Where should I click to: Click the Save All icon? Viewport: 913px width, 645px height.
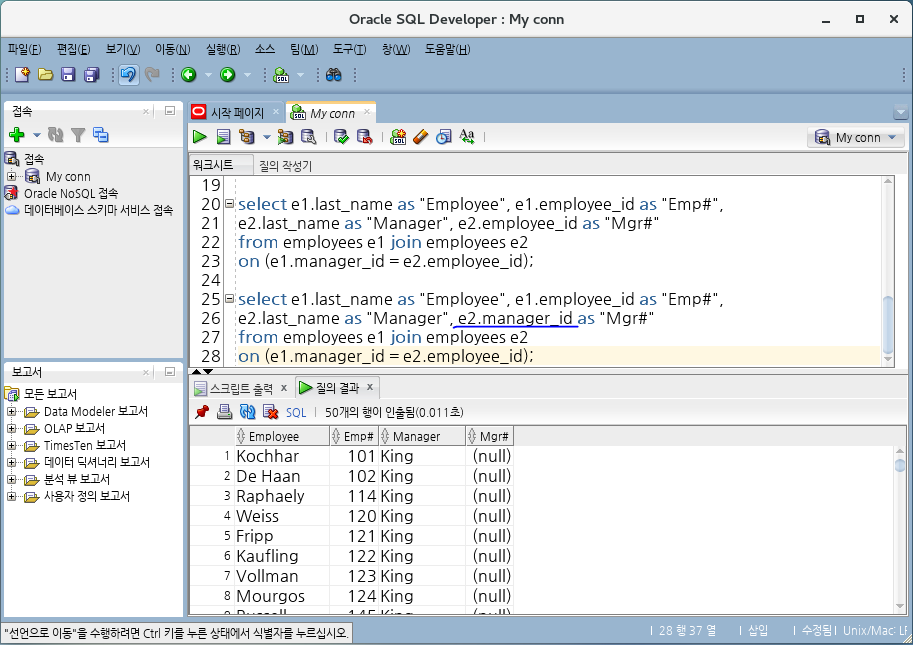(91, 75)
